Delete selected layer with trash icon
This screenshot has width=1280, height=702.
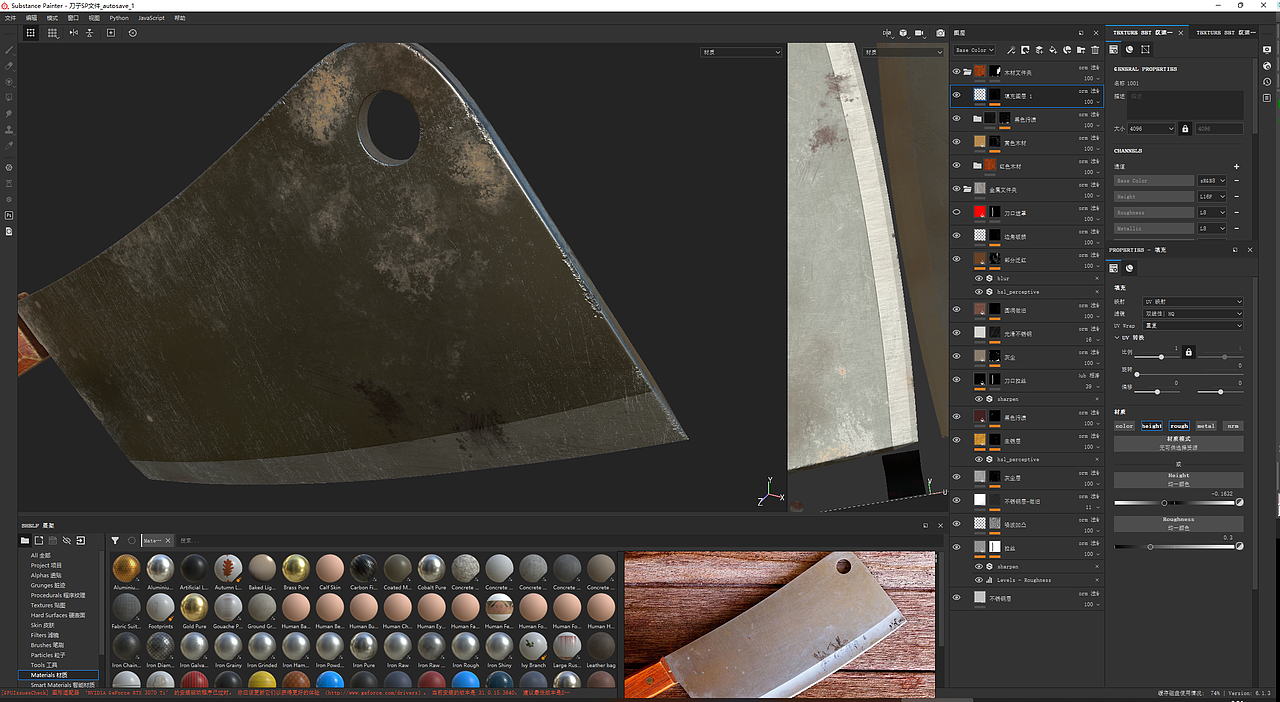(x=1095, y=50)
